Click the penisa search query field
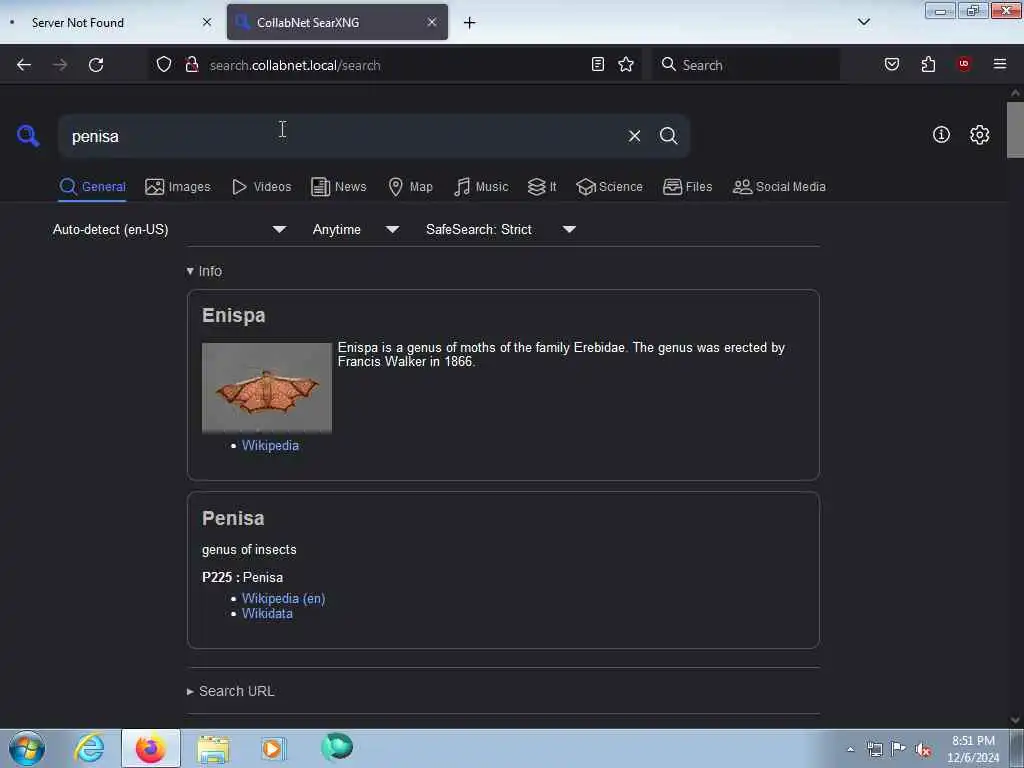The image size is (1024, 768). pyautogui.click(x=343, y=136)
